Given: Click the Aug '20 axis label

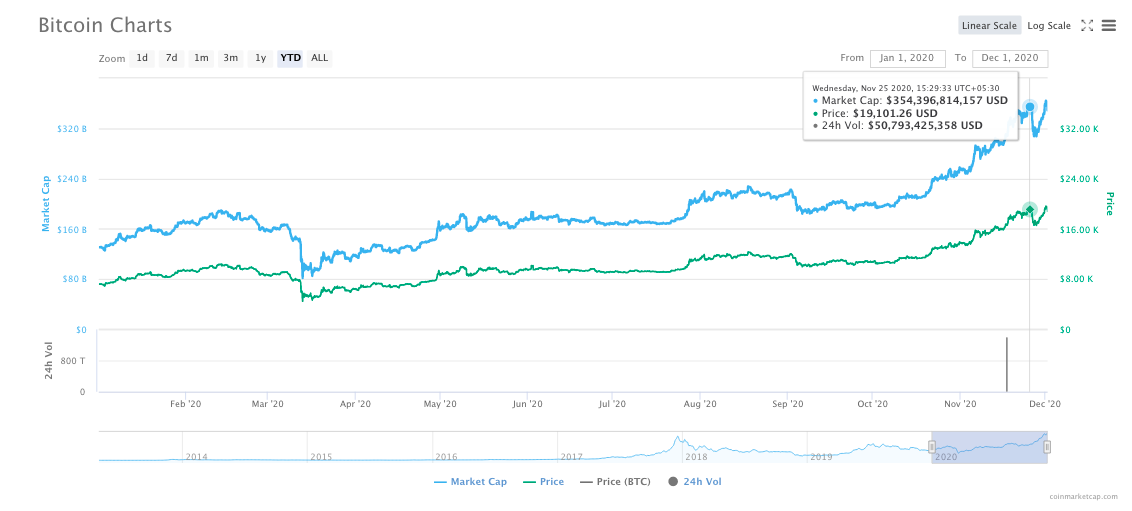Looking at the screenshot, I should click(x=699, y=404).
